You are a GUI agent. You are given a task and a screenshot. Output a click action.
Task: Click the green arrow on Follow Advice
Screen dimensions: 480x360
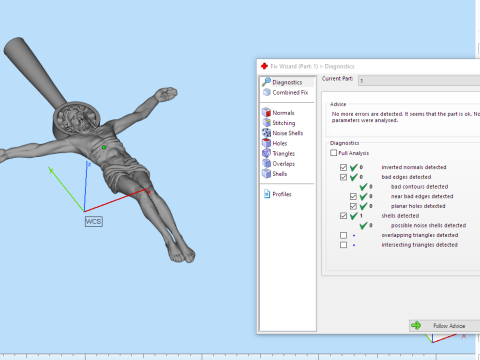pos(416,325)
